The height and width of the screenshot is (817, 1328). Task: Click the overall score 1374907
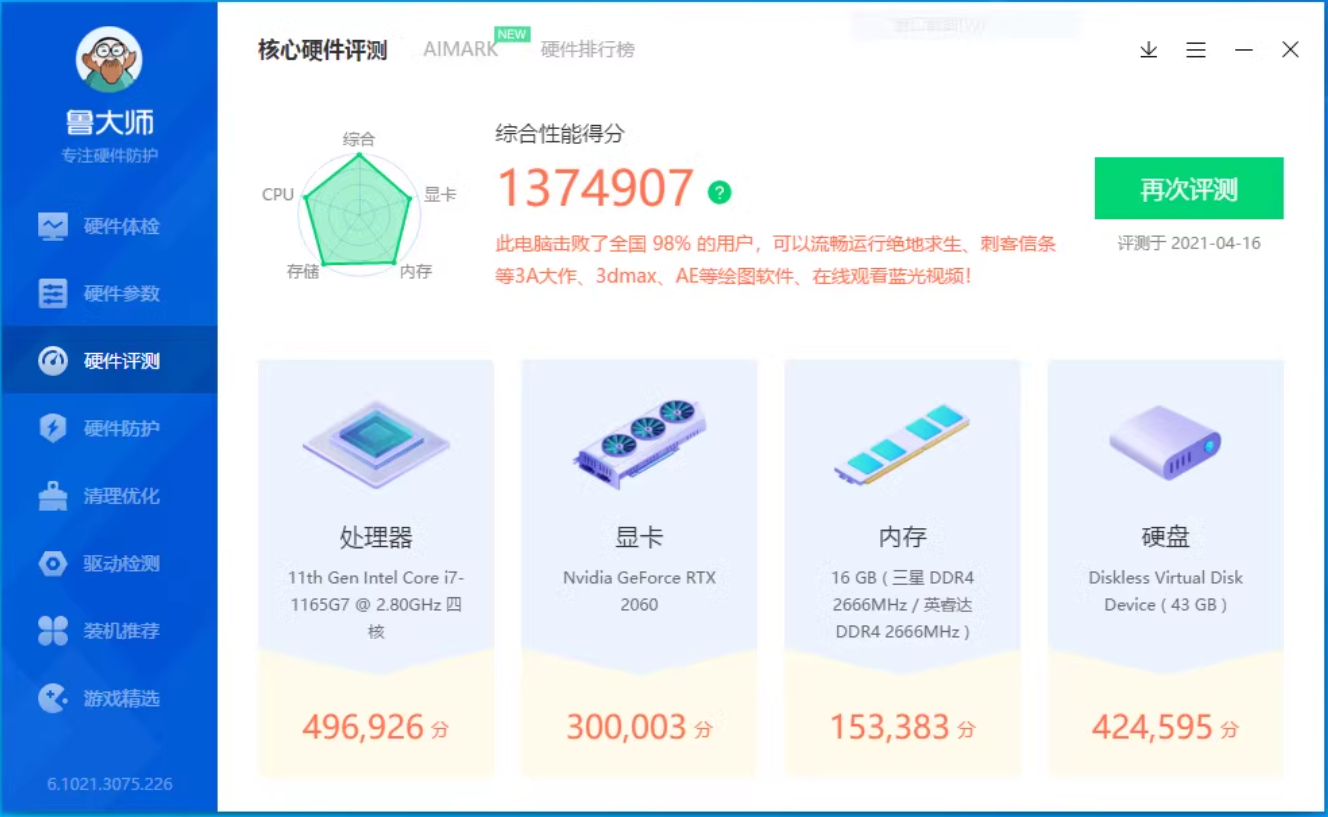click(595, 188)
